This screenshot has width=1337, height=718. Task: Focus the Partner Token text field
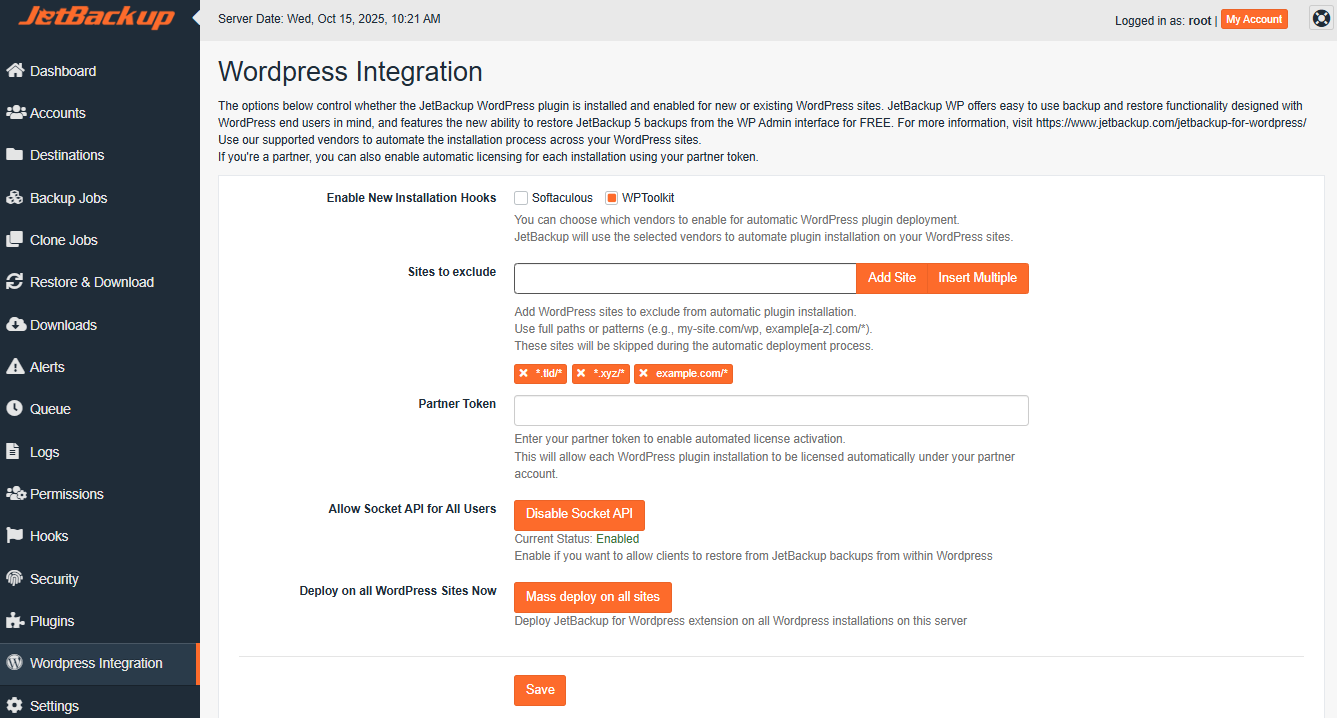pyautogui.click(x=770, y=411)
